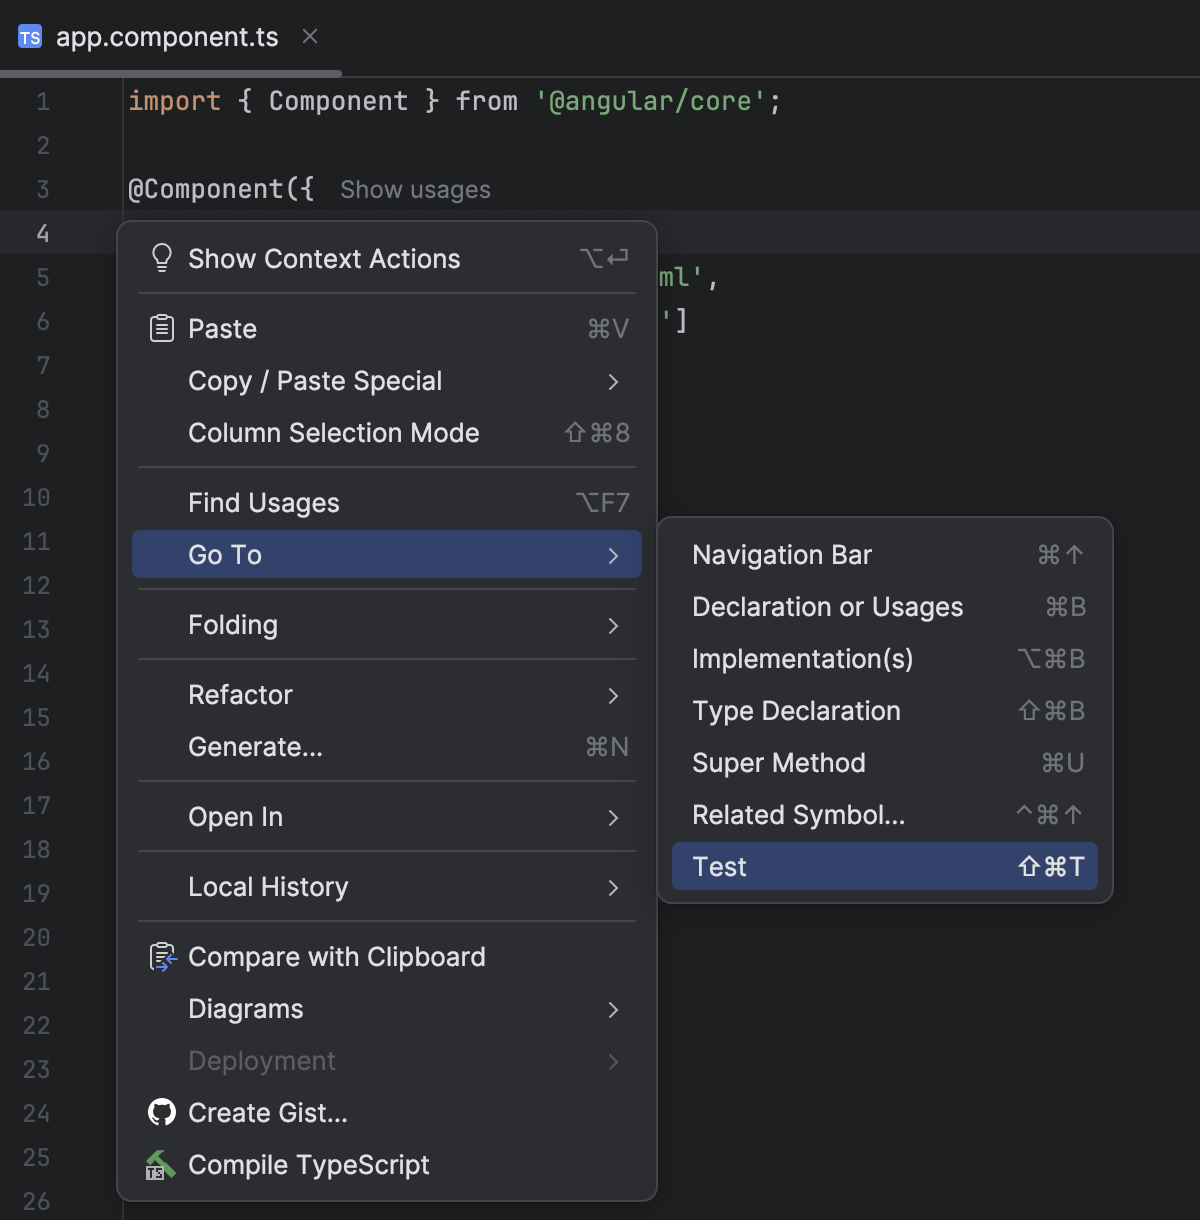Expand the arrow next to Local History
Viewport: 1200px width, 1220px height.
[613, 888]
